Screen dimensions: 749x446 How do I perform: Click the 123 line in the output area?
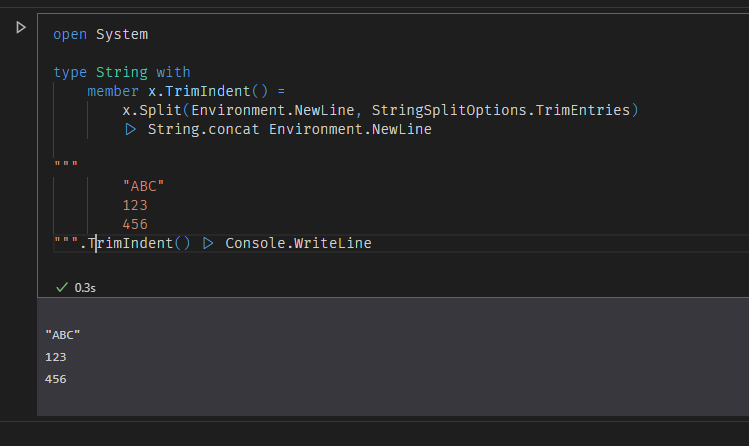[x=55, y=357]
